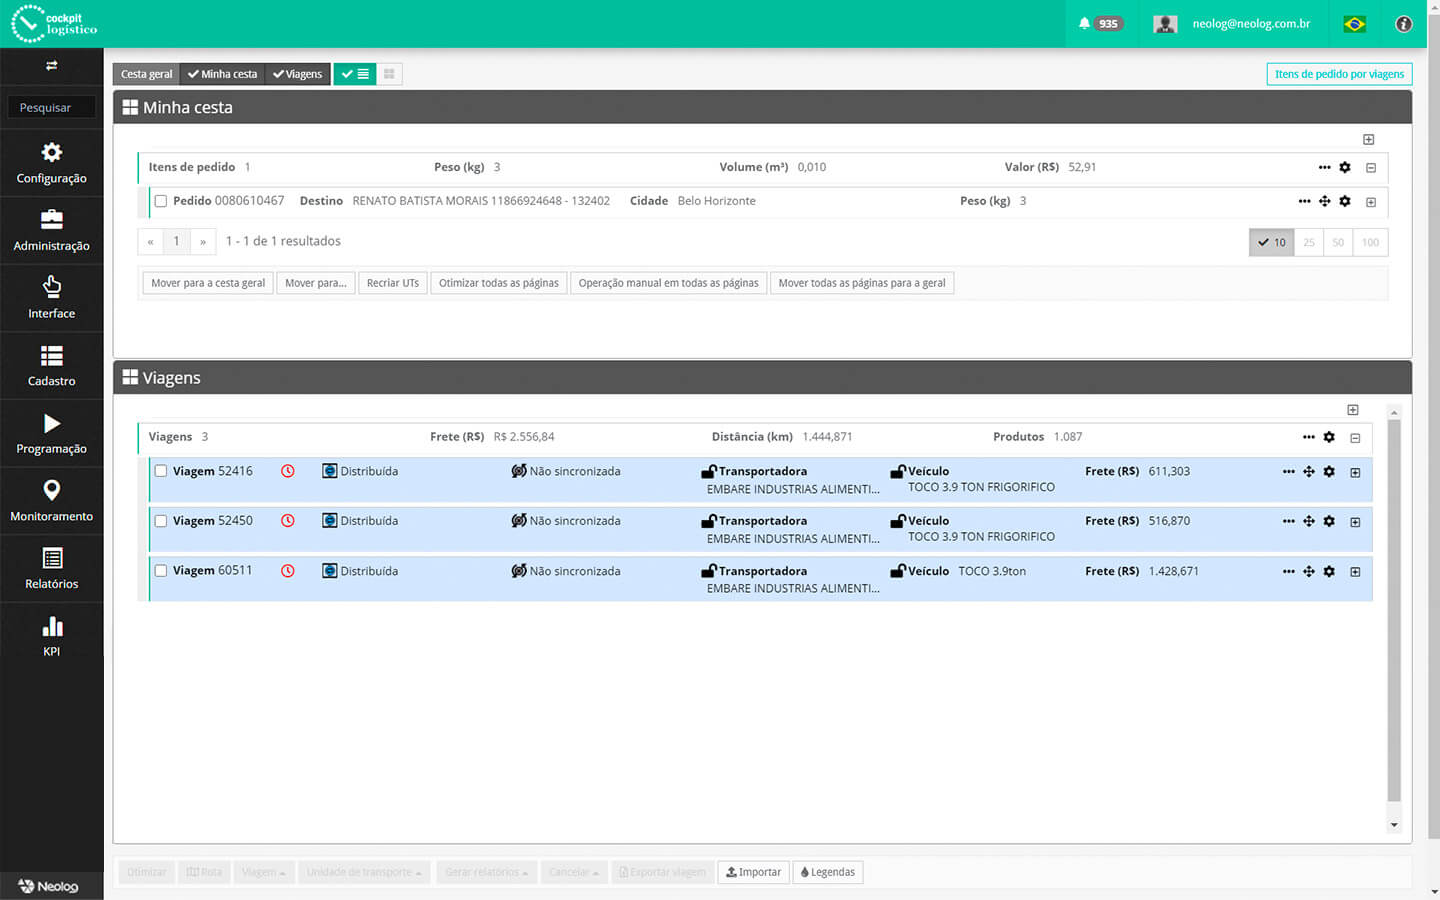Screen dimensions: 1440x900
Task: Open Monitoramento from the sidebar
Action: pyautogui.click(x=51, y=501)
